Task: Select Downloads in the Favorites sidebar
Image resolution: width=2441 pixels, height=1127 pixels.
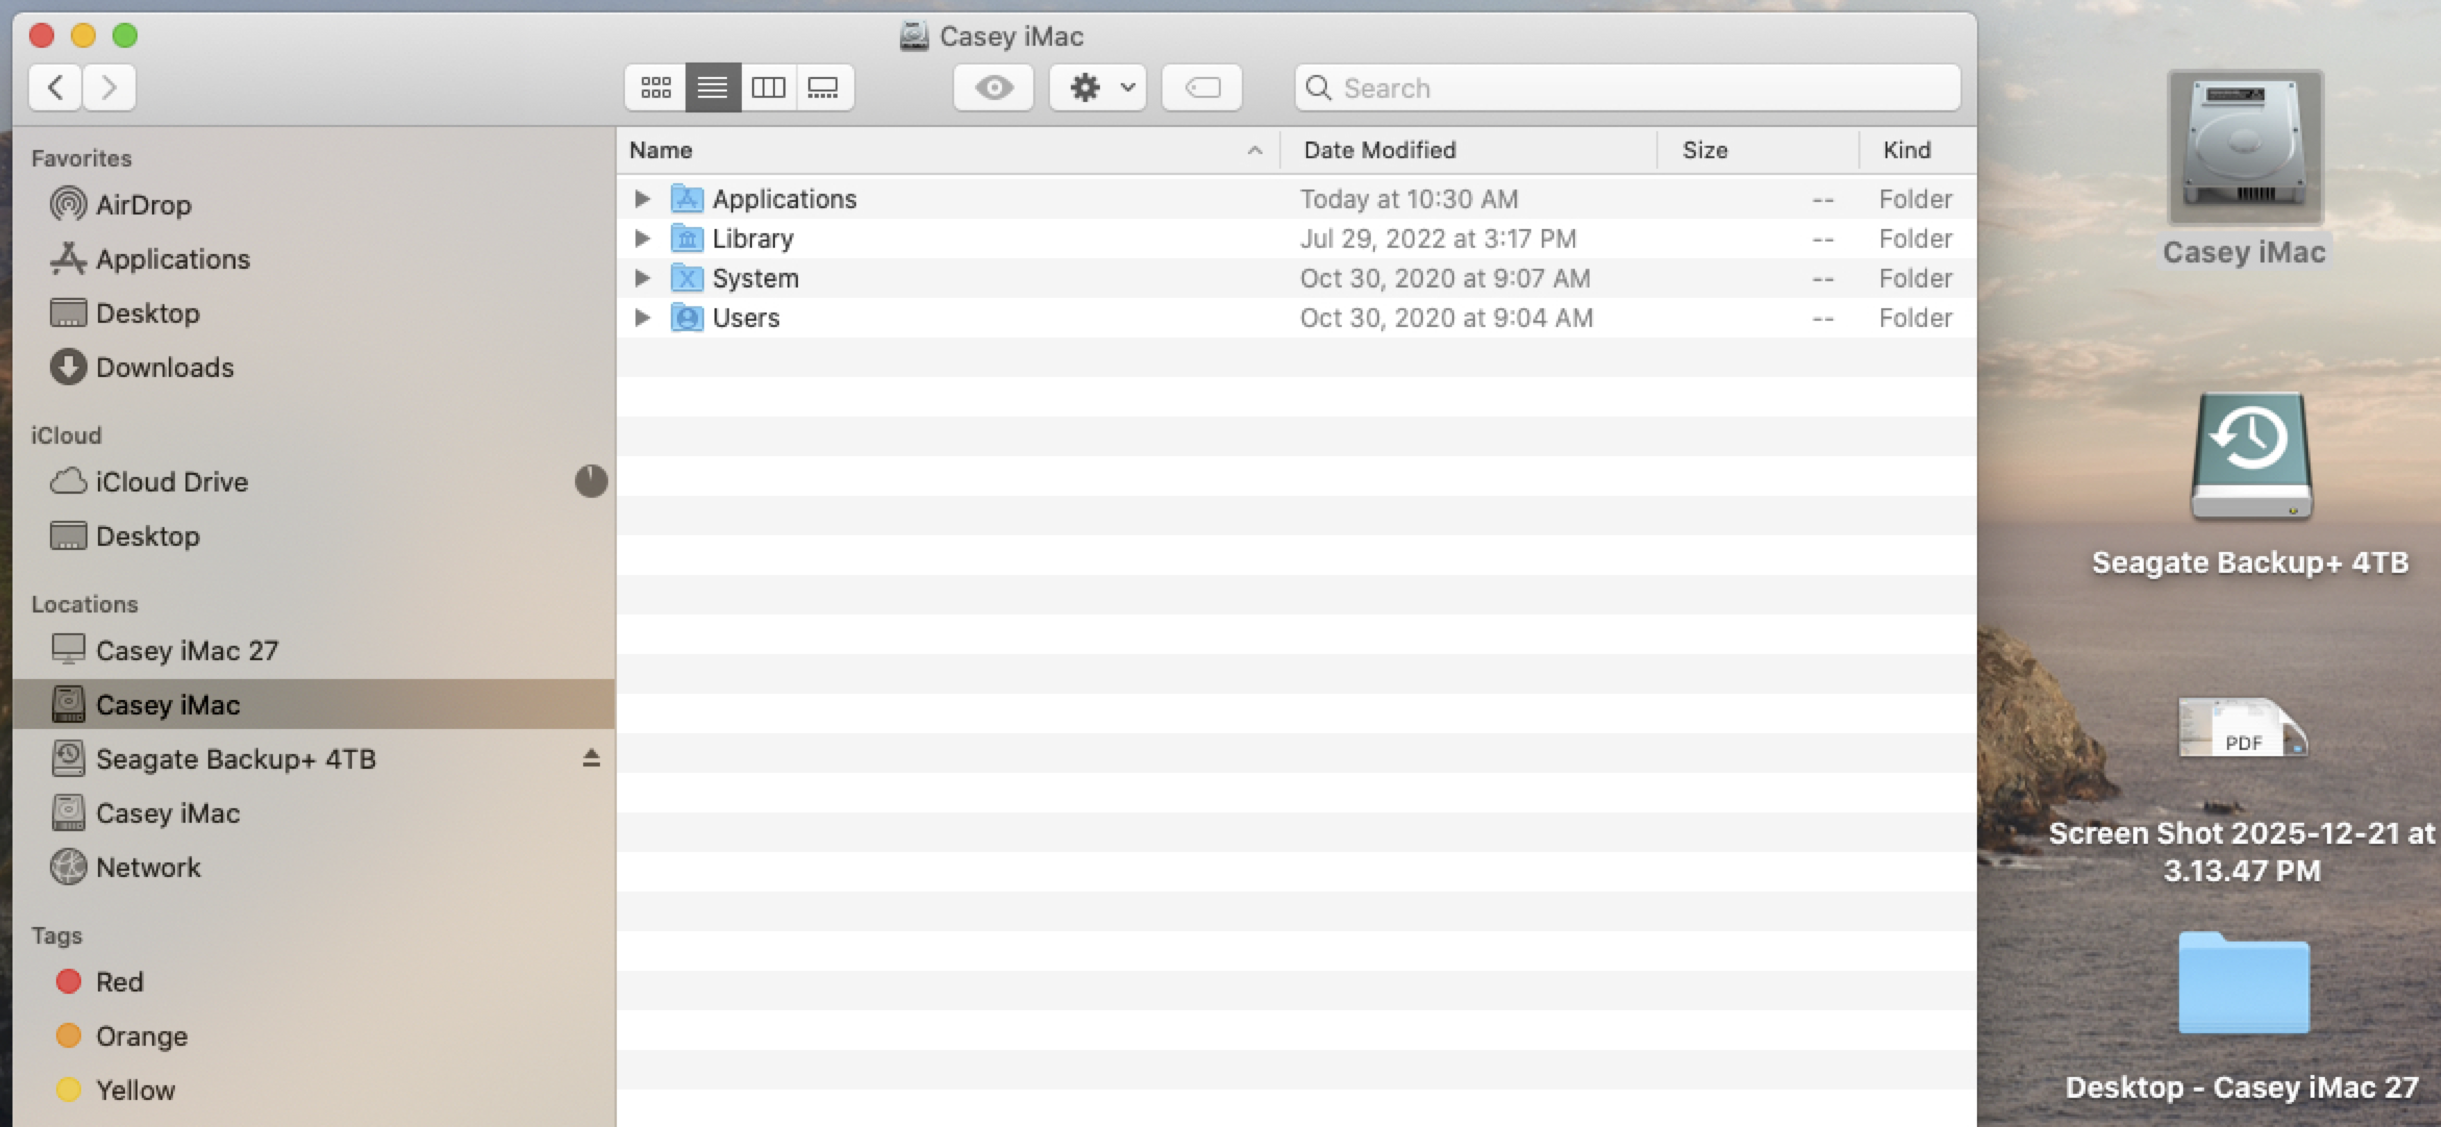Action: click(x=164, y=368)
